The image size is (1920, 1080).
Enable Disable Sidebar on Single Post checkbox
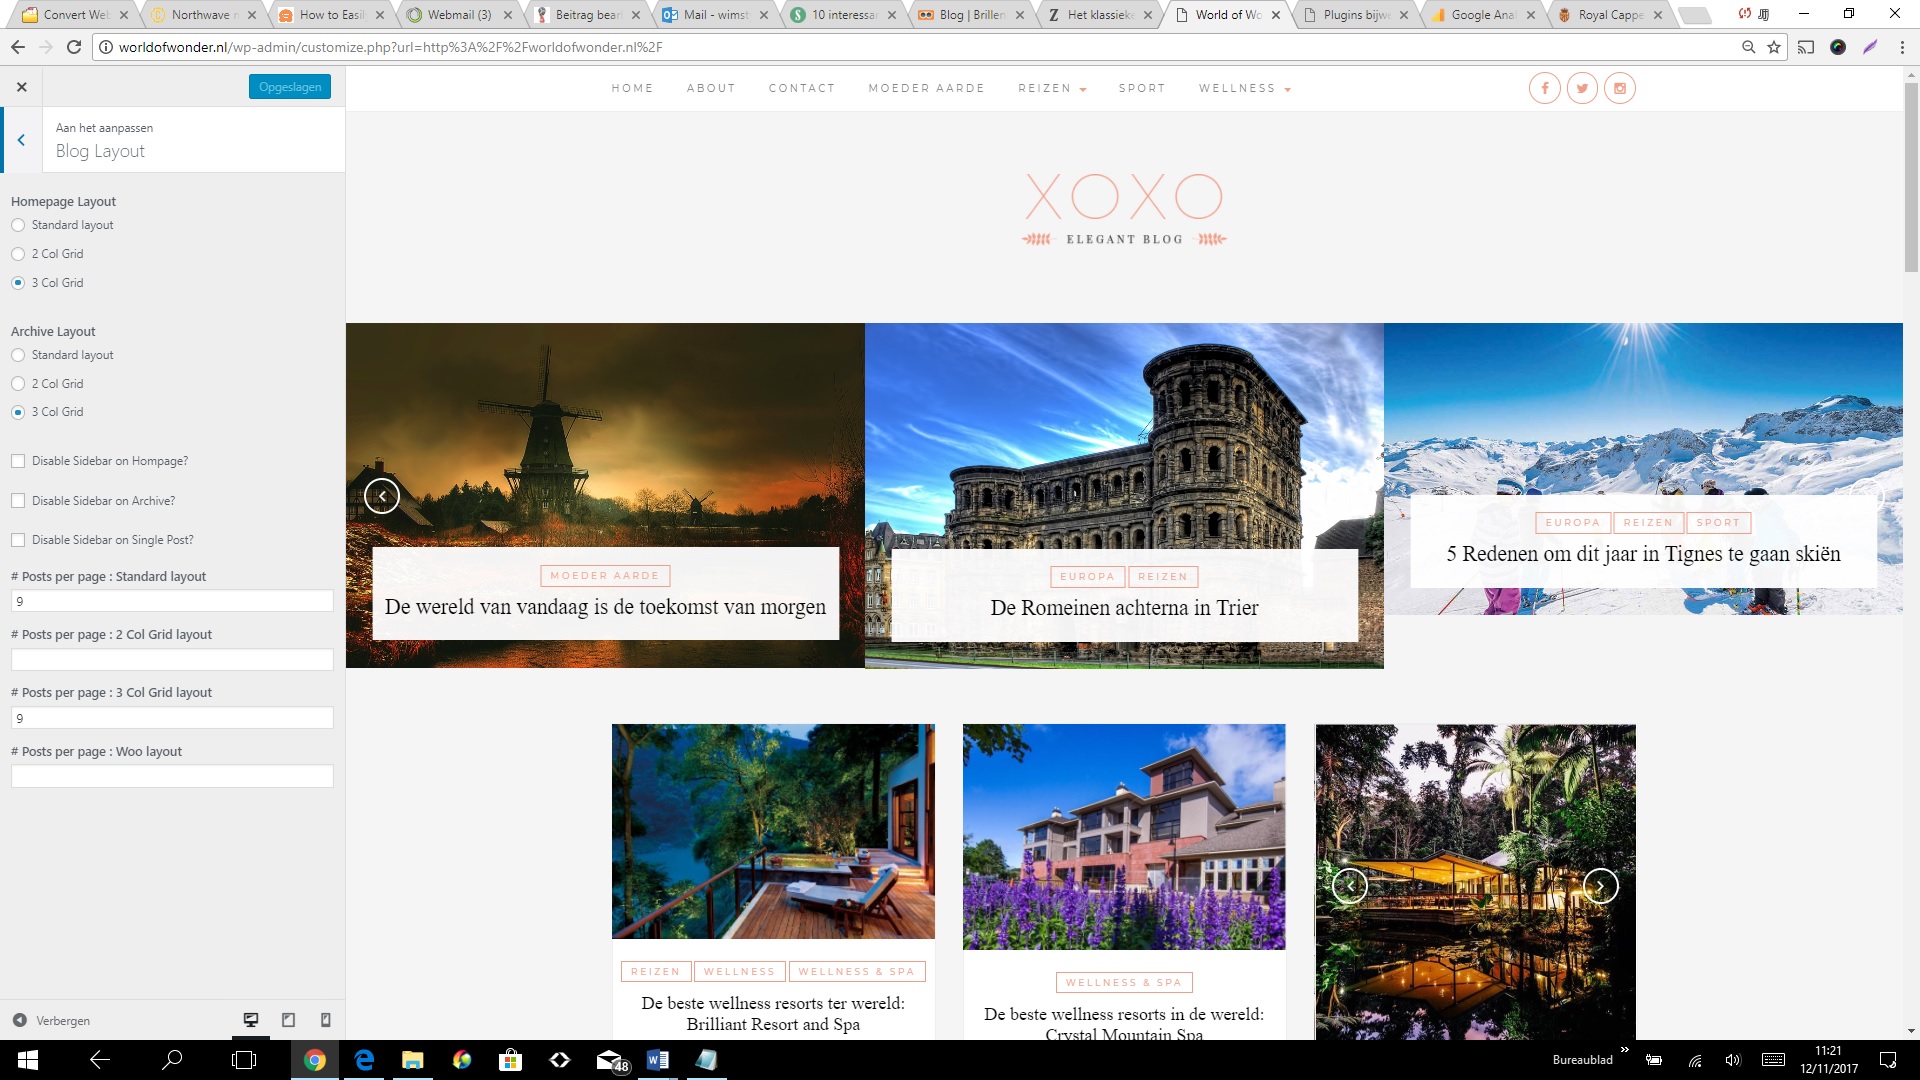(18, 540)
